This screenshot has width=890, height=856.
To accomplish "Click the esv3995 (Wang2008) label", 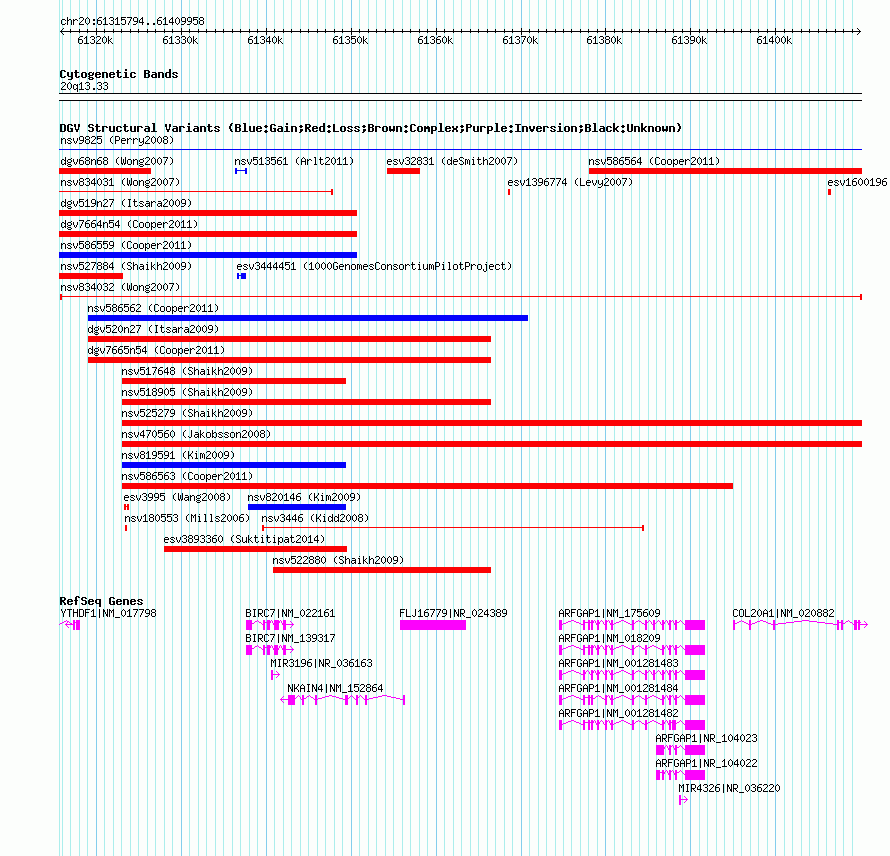I will click(177, 497).
